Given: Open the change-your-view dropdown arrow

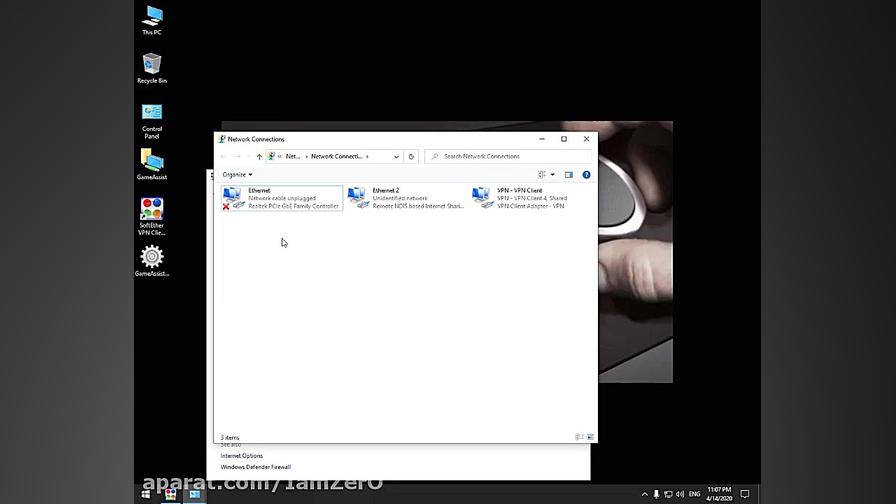Looking at the screenshot, I should [x=553, y=175].
